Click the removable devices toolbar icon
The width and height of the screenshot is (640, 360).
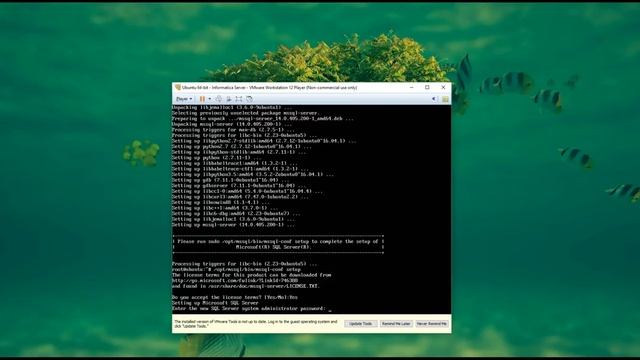point(229,99)
